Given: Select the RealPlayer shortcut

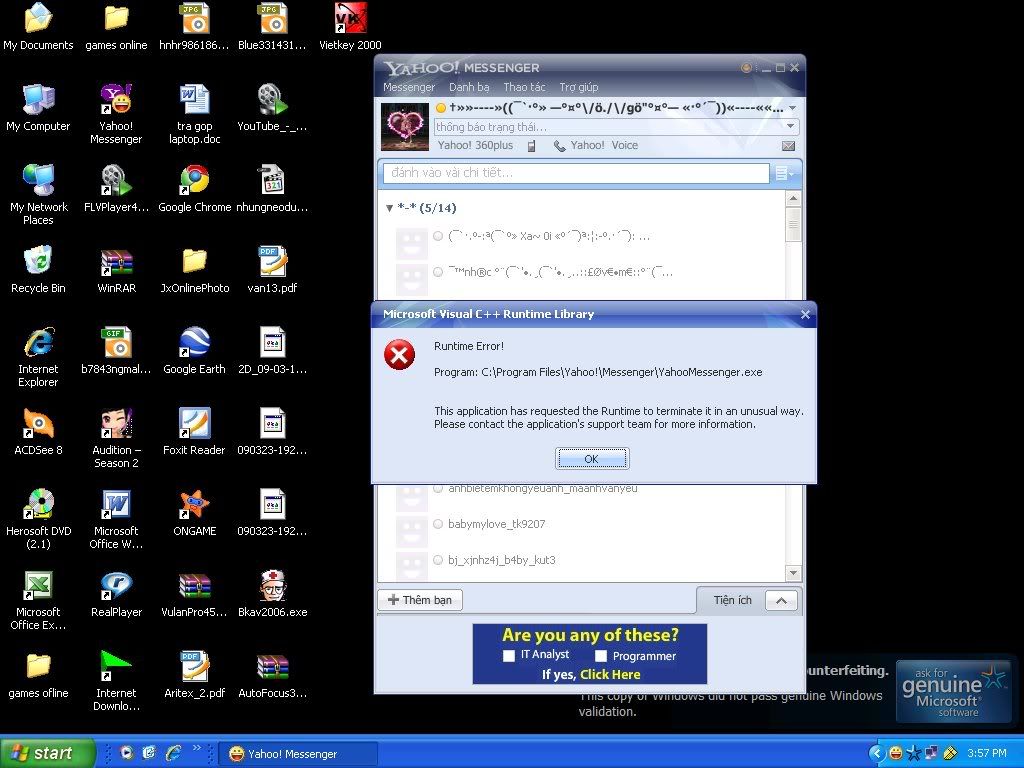Looking at the screenshot, I should [x=116, y=594].
